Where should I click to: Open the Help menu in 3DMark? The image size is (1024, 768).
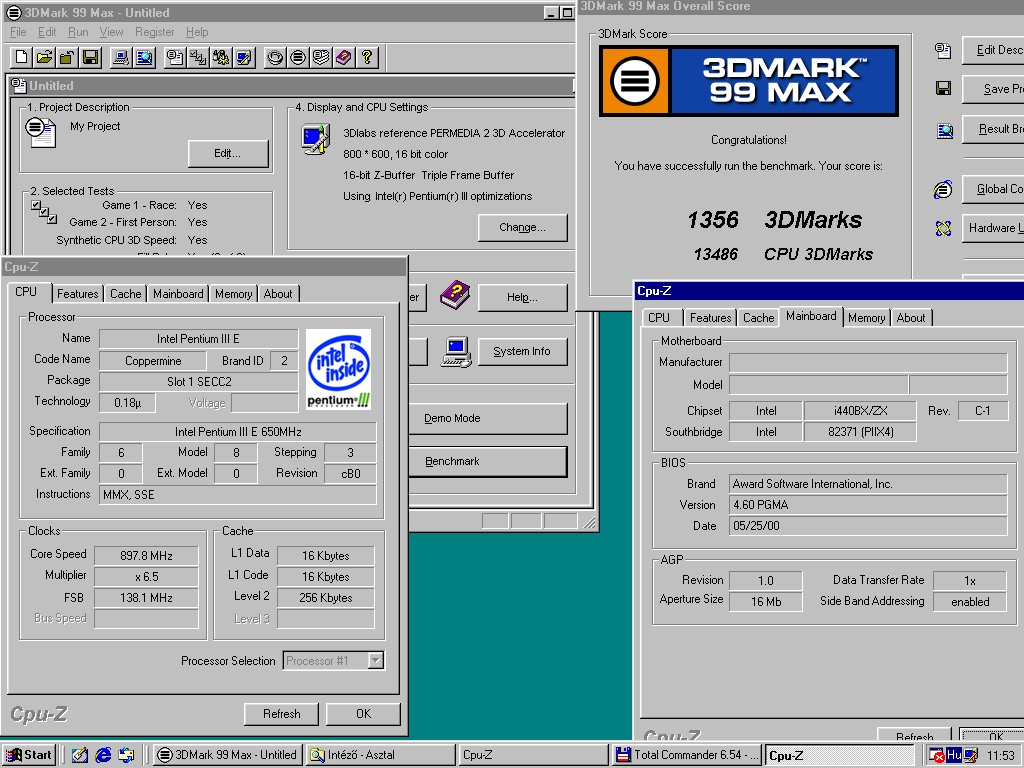[x=197, y=32]
